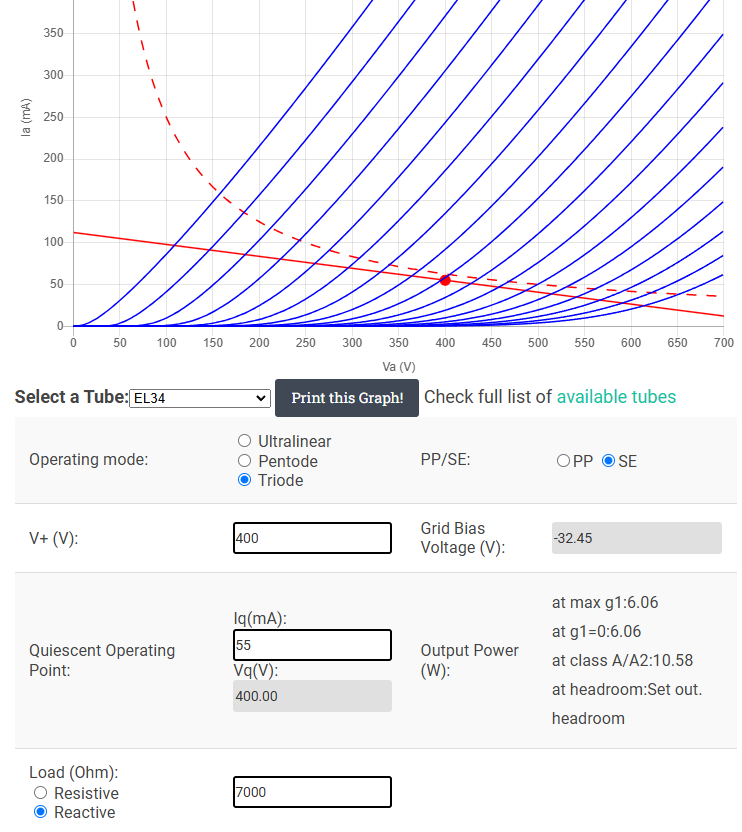Image resolution: width=742 pixels, height=832 pixels.
Task: Choose the Resistive load type
Action: point(41,793)
